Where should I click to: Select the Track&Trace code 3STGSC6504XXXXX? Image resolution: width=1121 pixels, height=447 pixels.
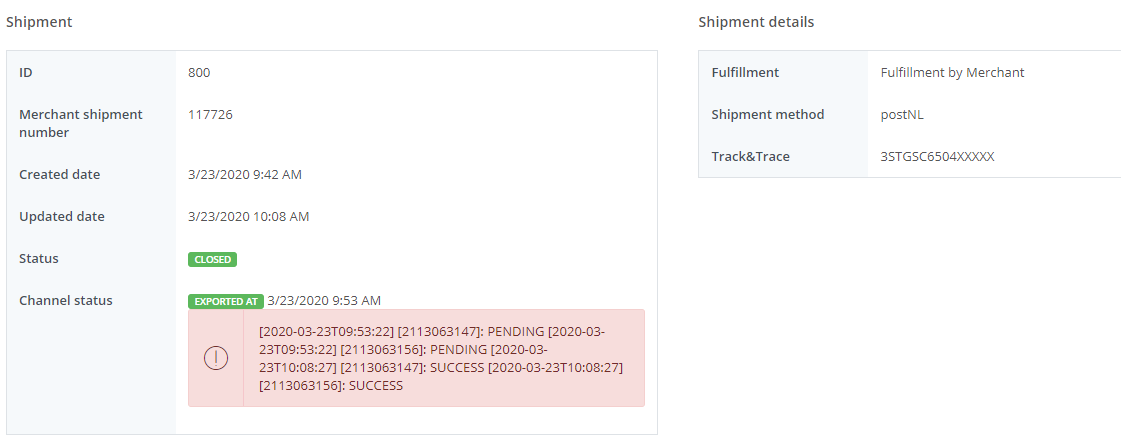937,157
